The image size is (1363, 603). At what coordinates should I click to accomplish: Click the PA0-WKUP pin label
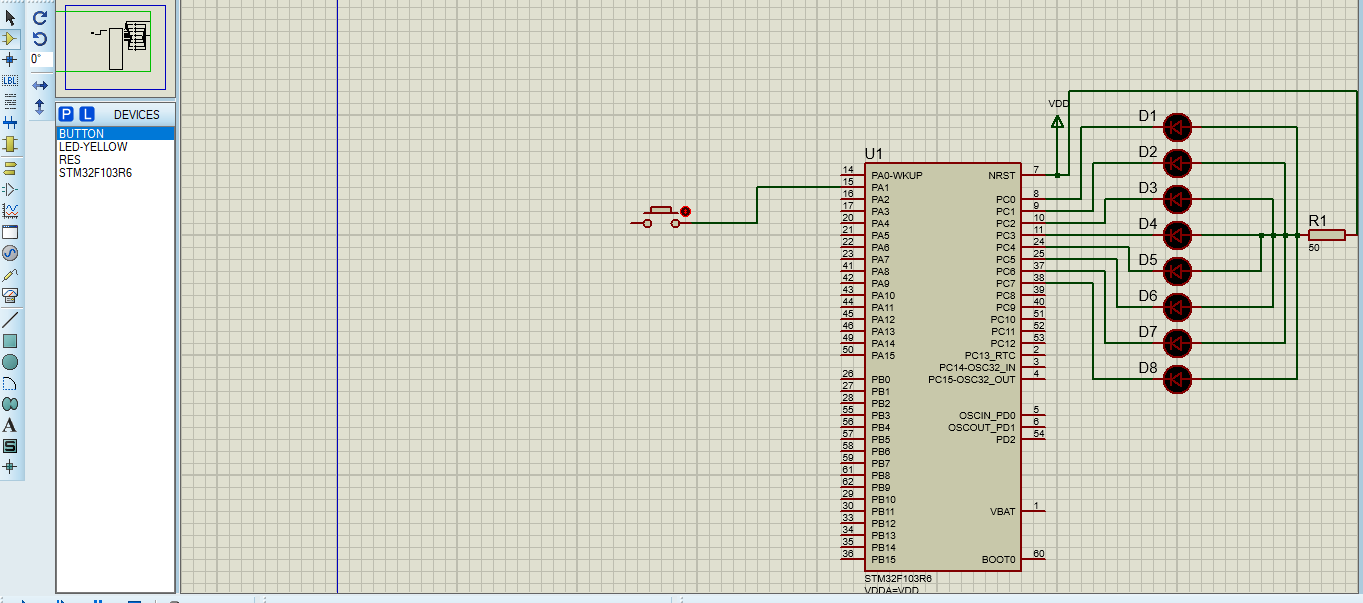pos(896,176)
